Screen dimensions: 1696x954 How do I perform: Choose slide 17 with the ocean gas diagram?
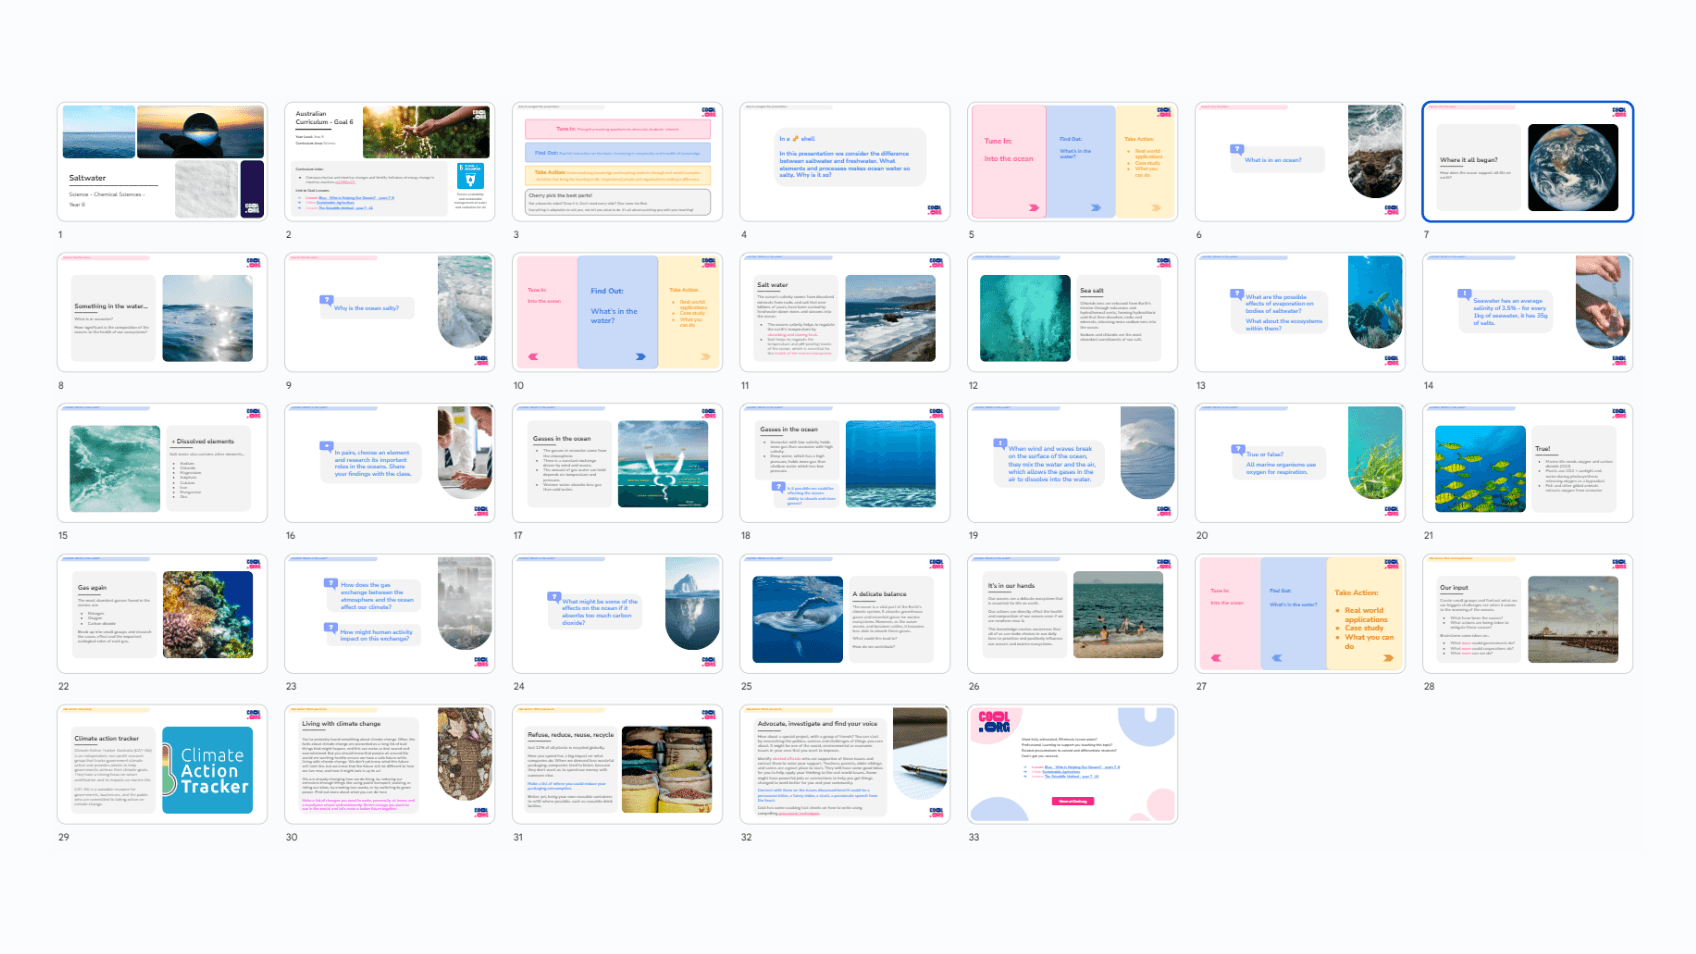617,463
